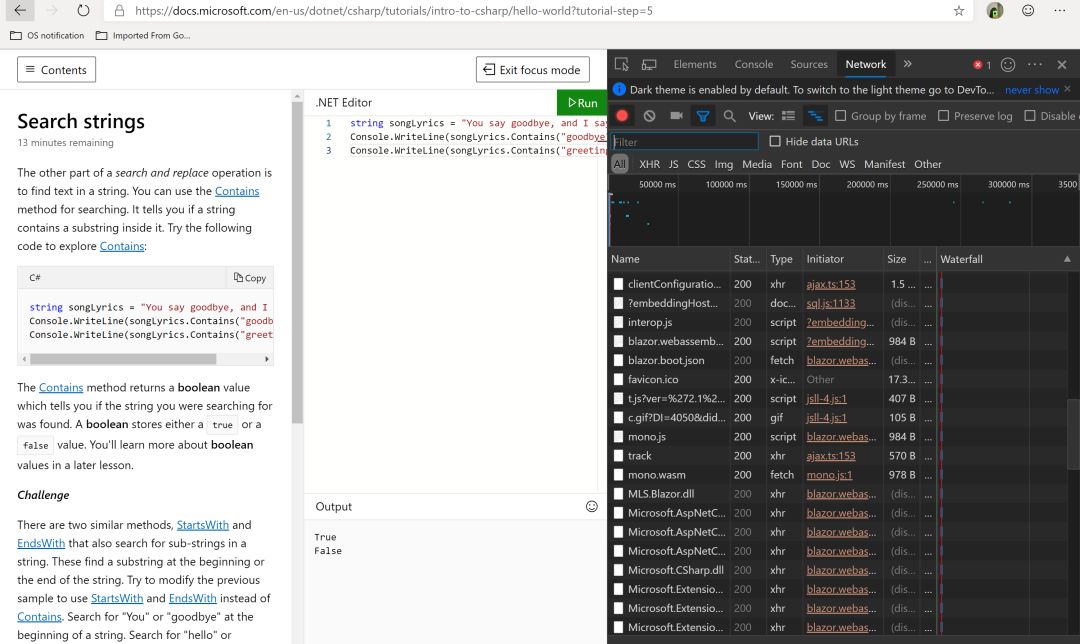Filter requests by JS type
Image resolution: width=1080 pixels, height=644 pixels.
pyautogui.click(x=674, y=164)
